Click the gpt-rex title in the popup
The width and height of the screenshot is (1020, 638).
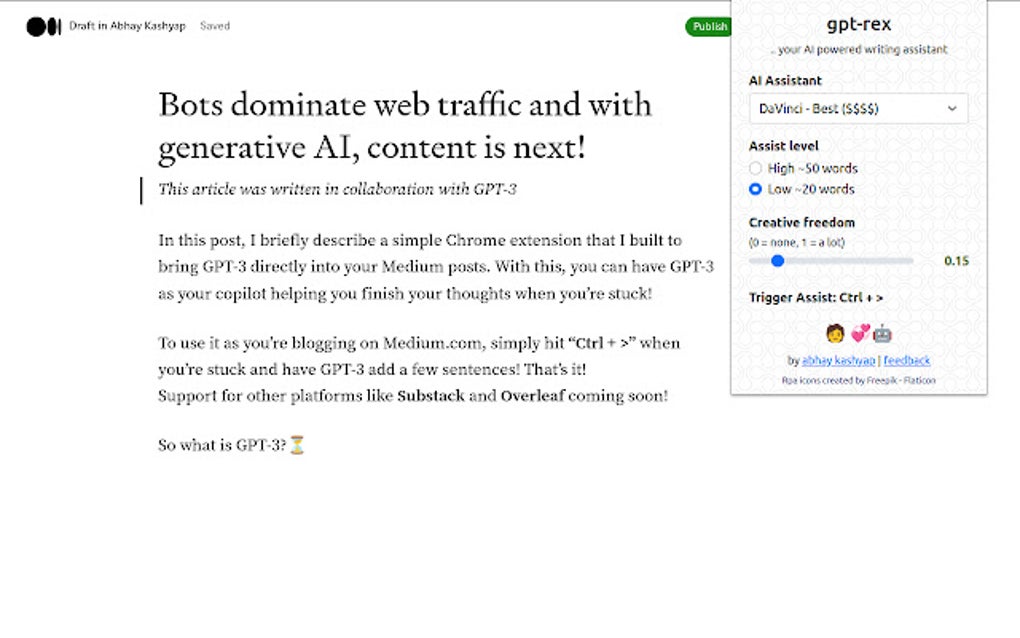(858, 24)
